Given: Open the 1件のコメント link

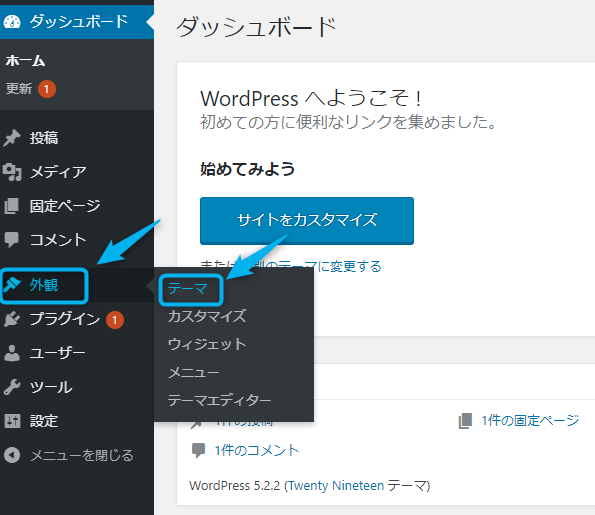Looking at the screenshot, I should (257, 450).
